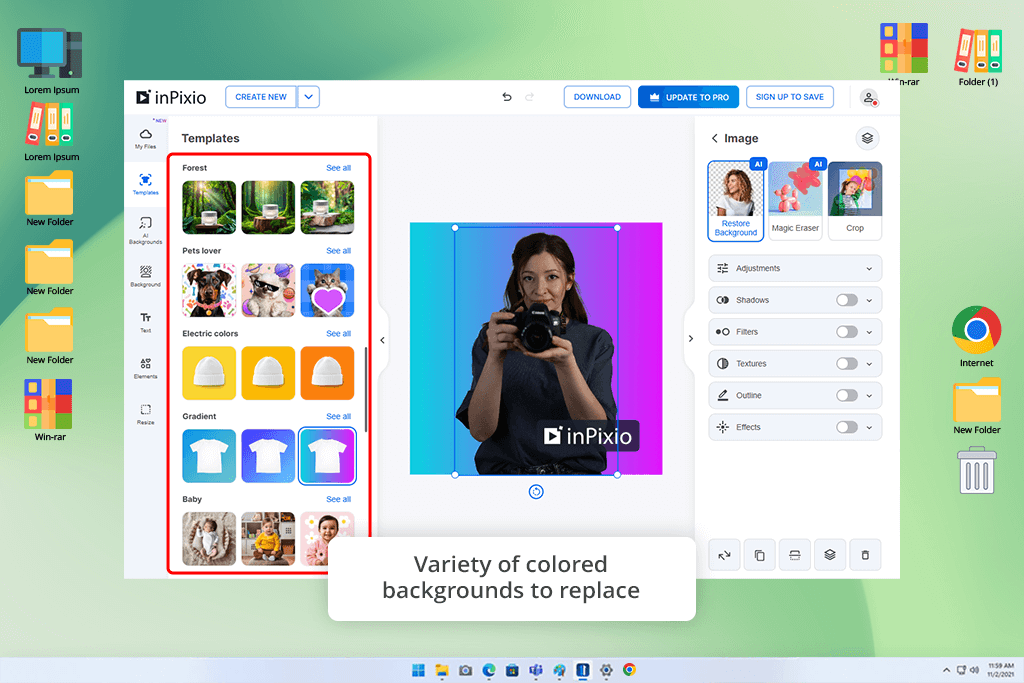Viewport: 1024px width, 683px height.
Task: Open the Recycle Bin desktop icon
Action: coord(977,470)
